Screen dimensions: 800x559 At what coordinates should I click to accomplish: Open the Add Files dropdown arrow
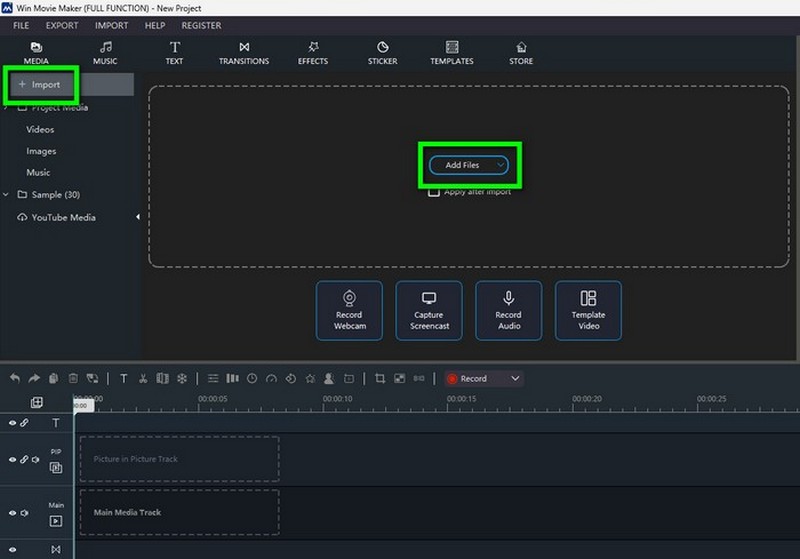tap(501, 165)
